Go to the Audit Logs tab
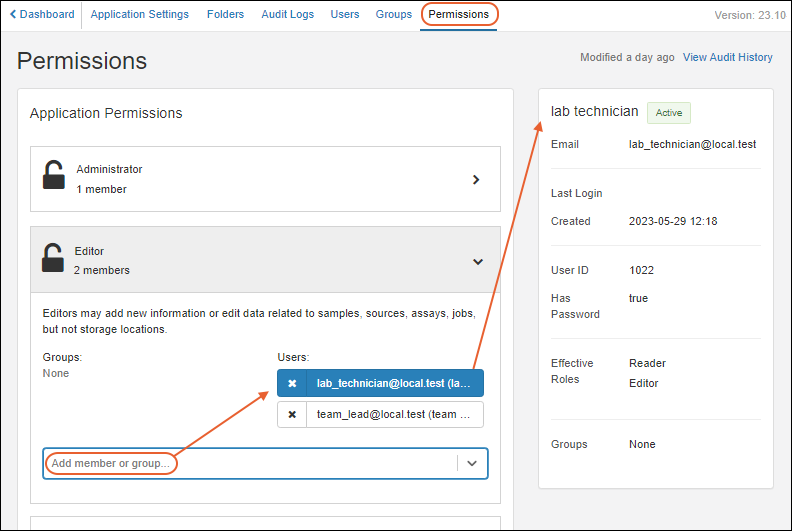The image size is (792, 531). [x=287, y=15]
